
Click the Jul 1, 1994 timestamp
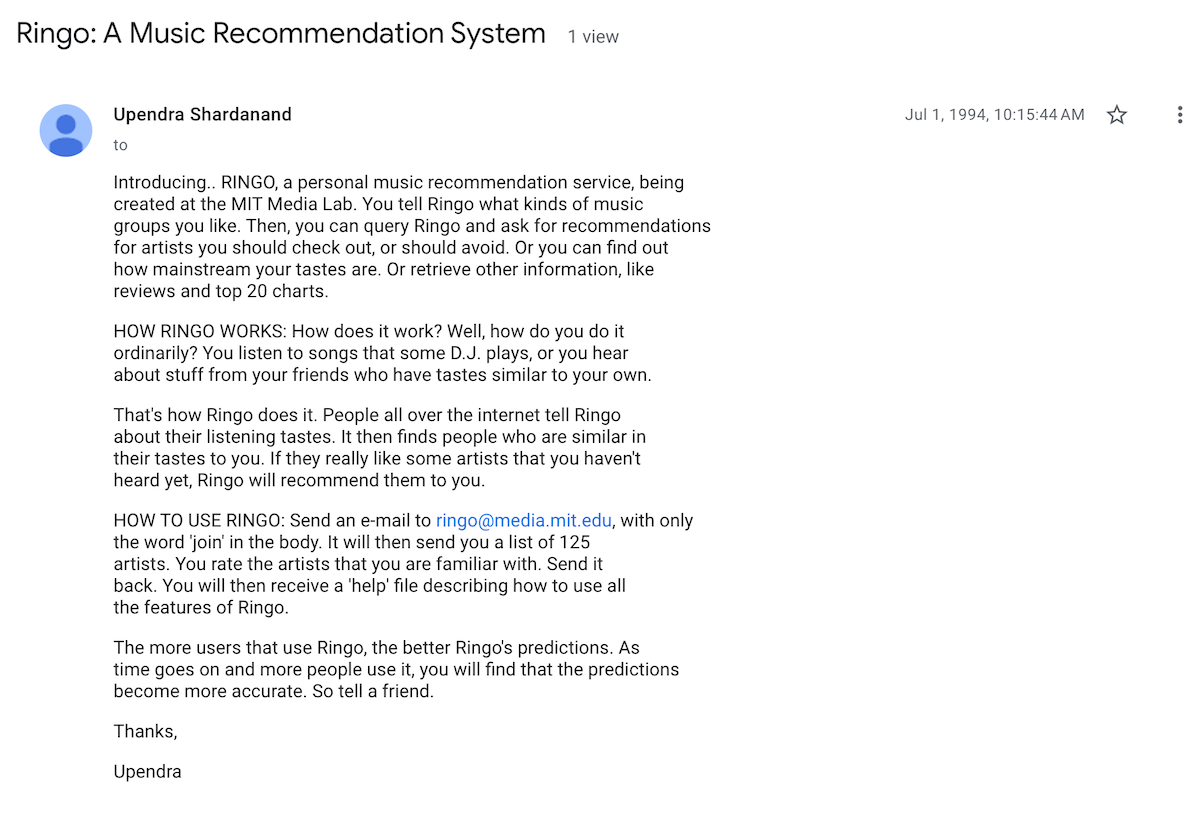click(994, 115)
